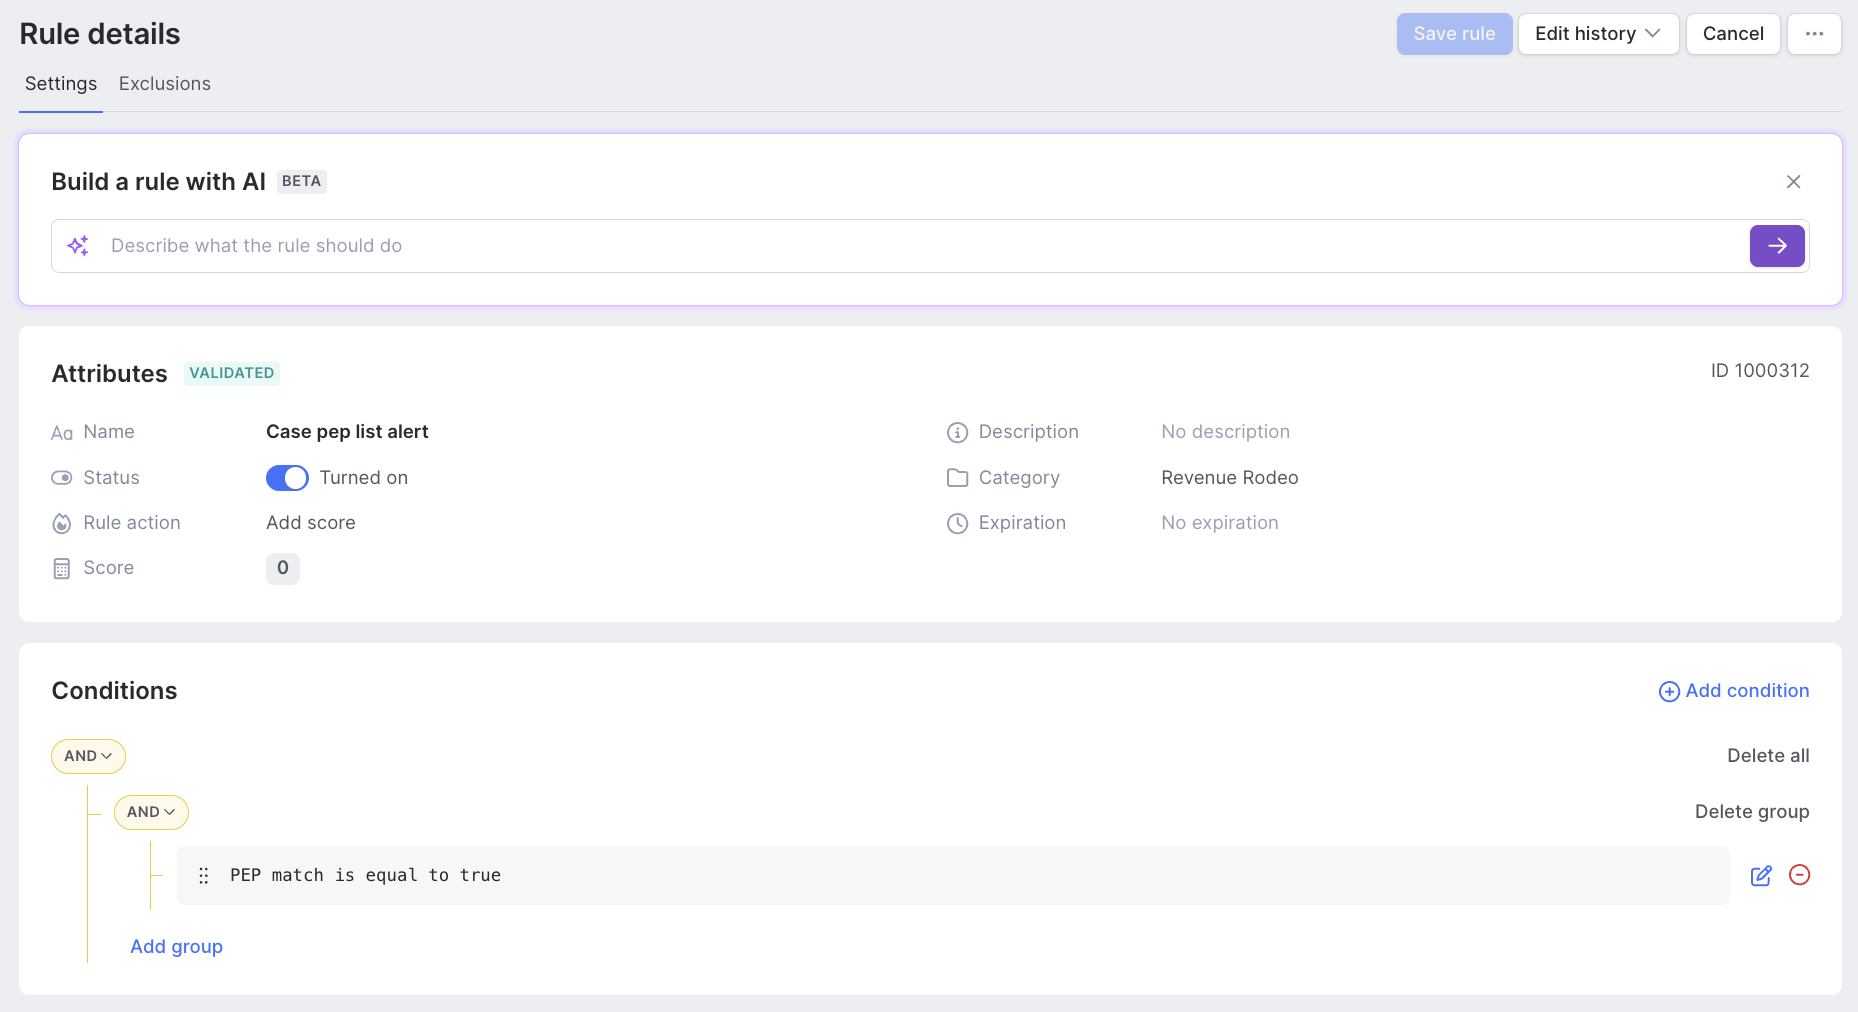
Task: Remove the PEP match condition with red minus icon
Action: coord(1799,875)
